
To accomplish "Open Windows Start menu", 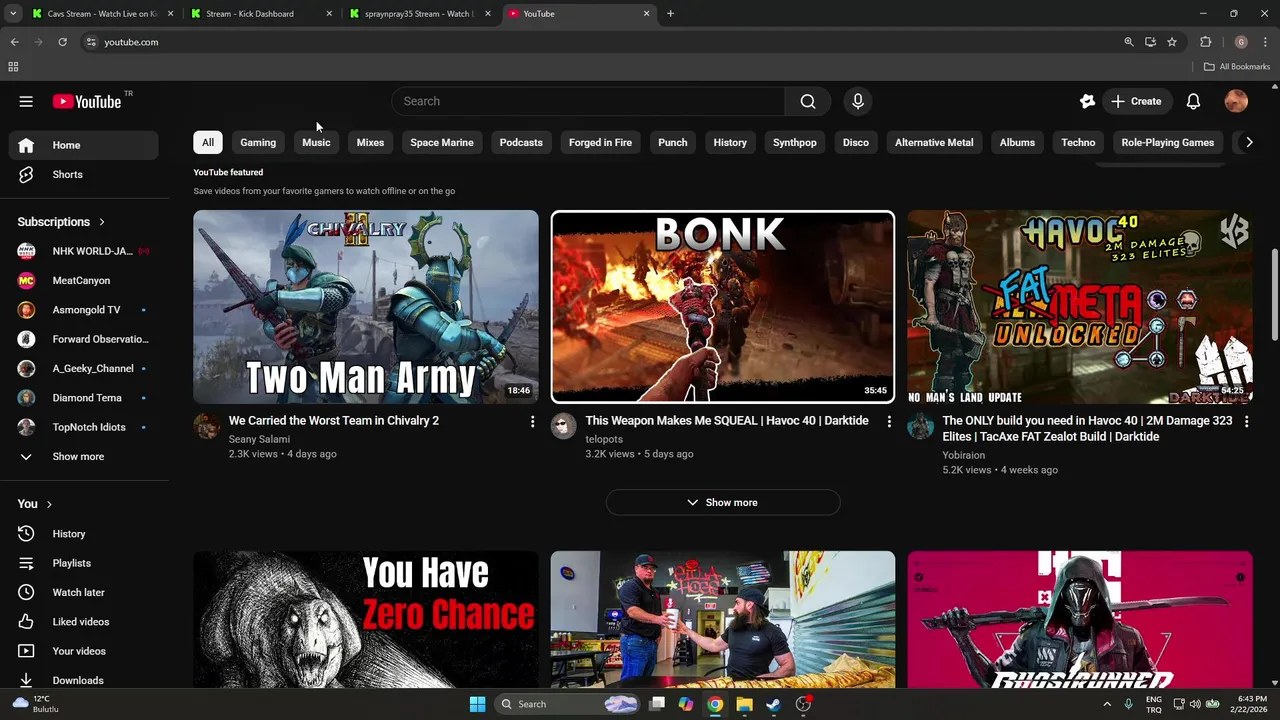I will pos(477,704).
